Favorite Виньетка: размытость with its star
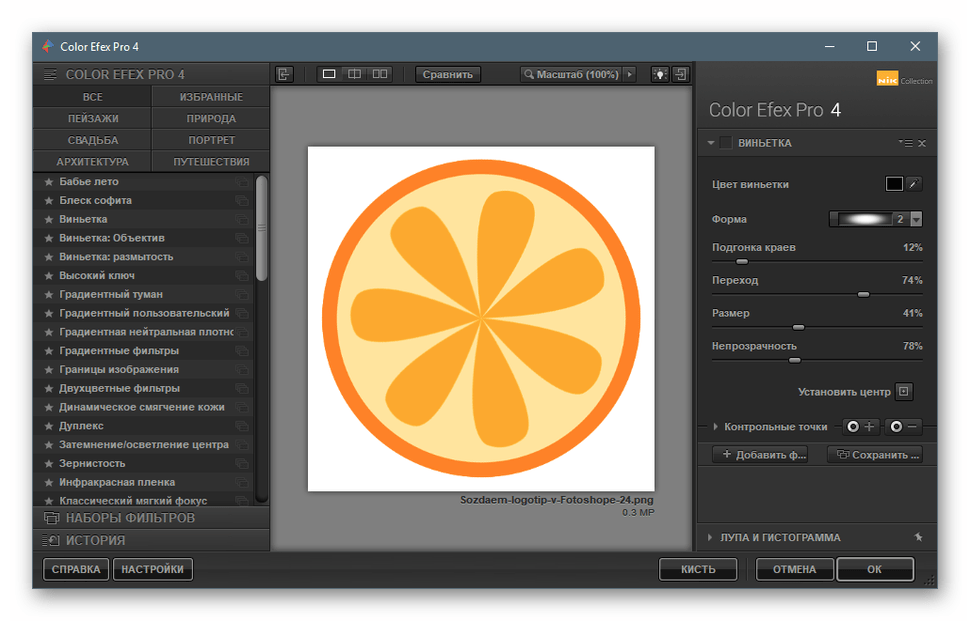The image size is (970, 621). (x=48, y=257)
